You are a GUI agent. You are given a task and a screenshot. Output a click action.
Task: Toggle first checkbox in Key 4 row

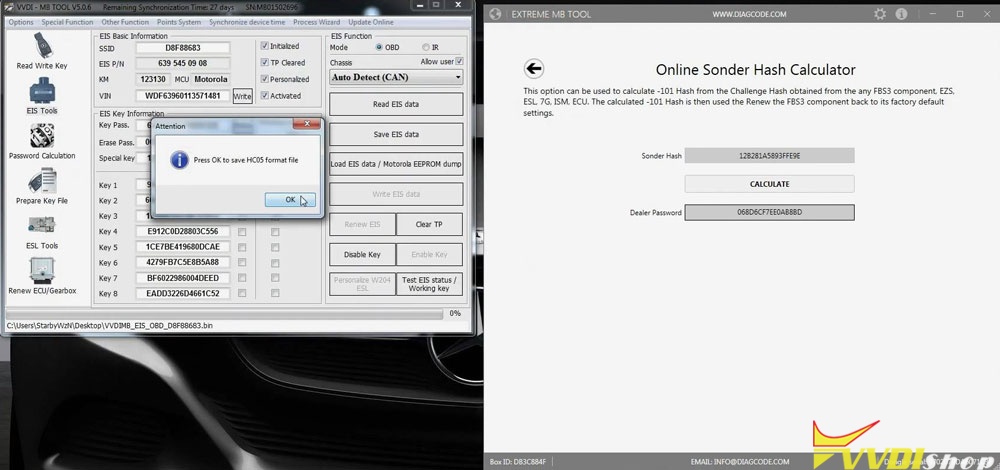pos(242,232)
